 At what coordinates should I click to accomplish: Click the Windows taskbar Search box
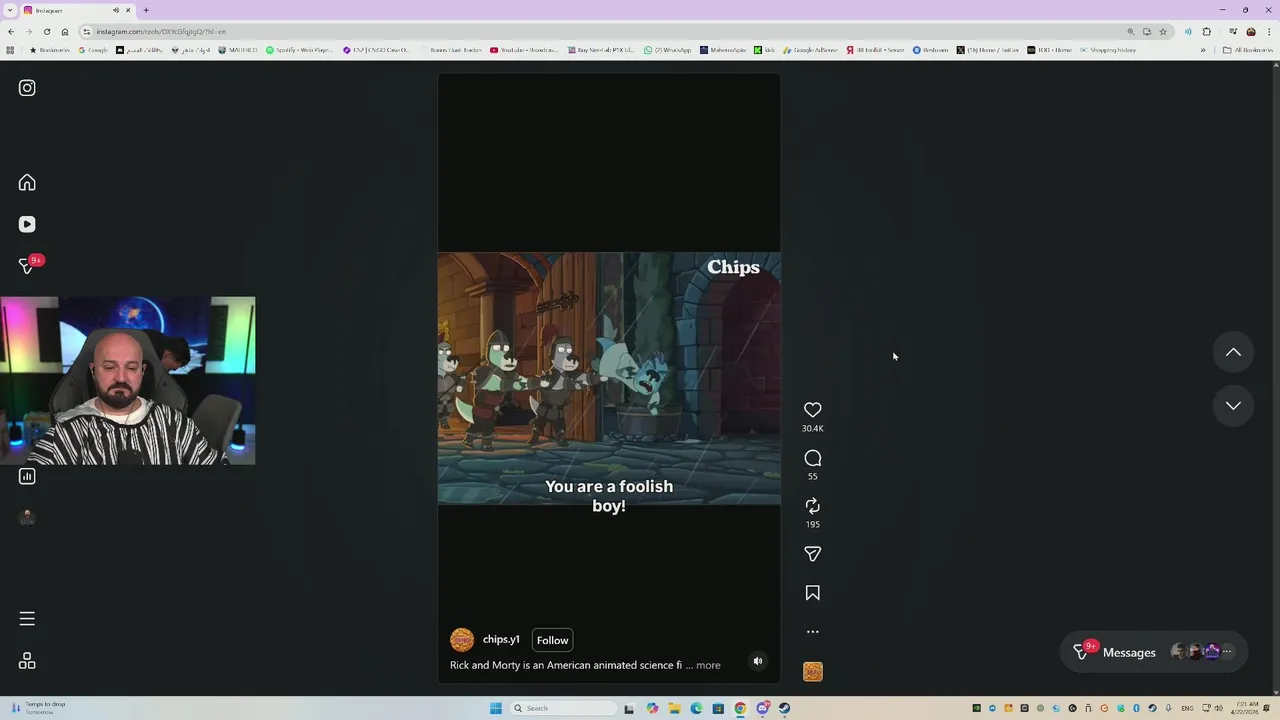pos(562,708)
